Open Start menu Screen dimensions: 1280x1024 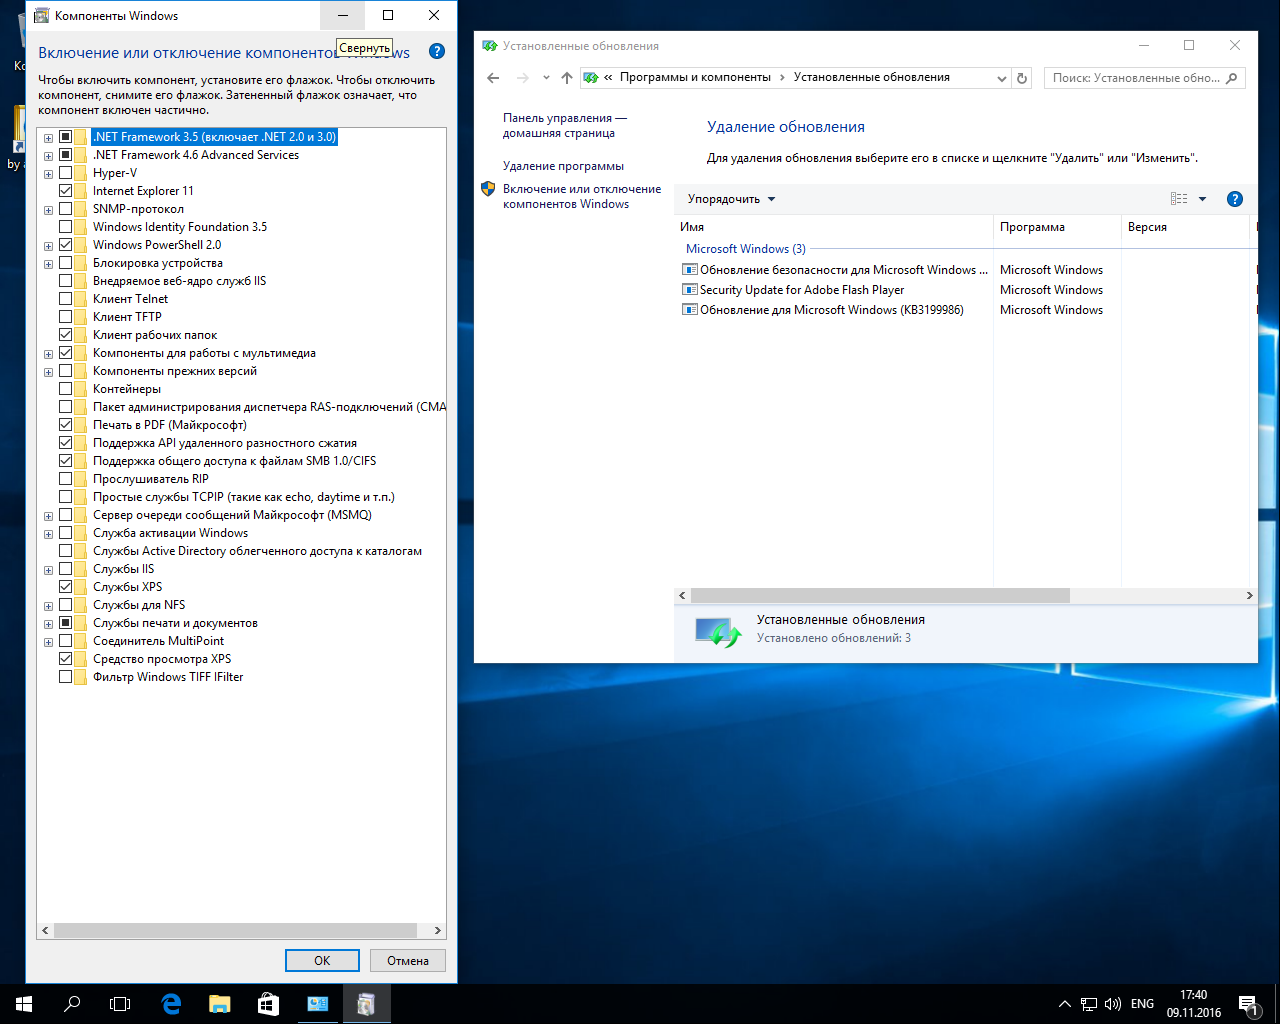pos(24,1004)
